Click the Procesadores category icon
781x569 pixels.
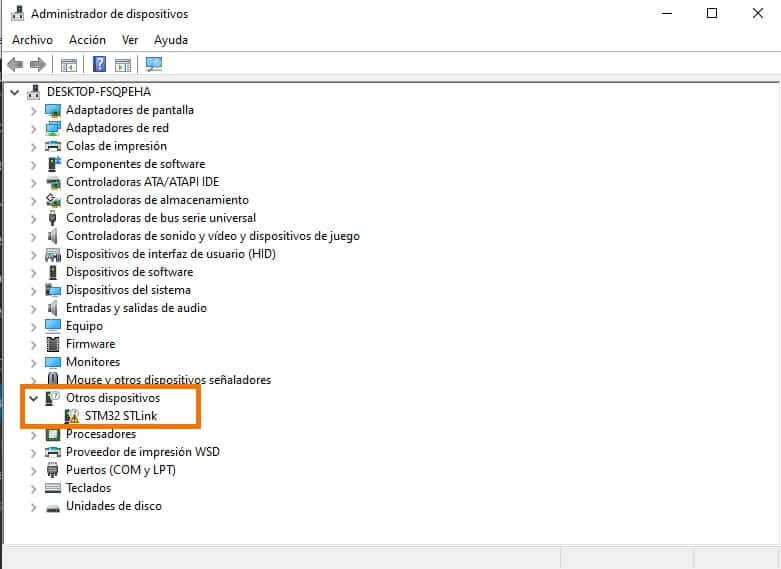tap(54, 434)
